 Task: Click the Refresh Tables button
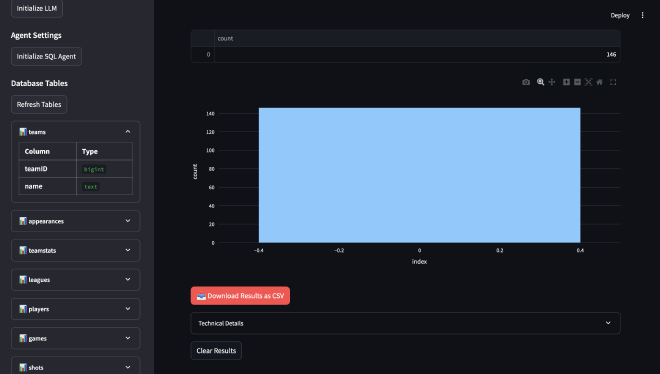39,104
